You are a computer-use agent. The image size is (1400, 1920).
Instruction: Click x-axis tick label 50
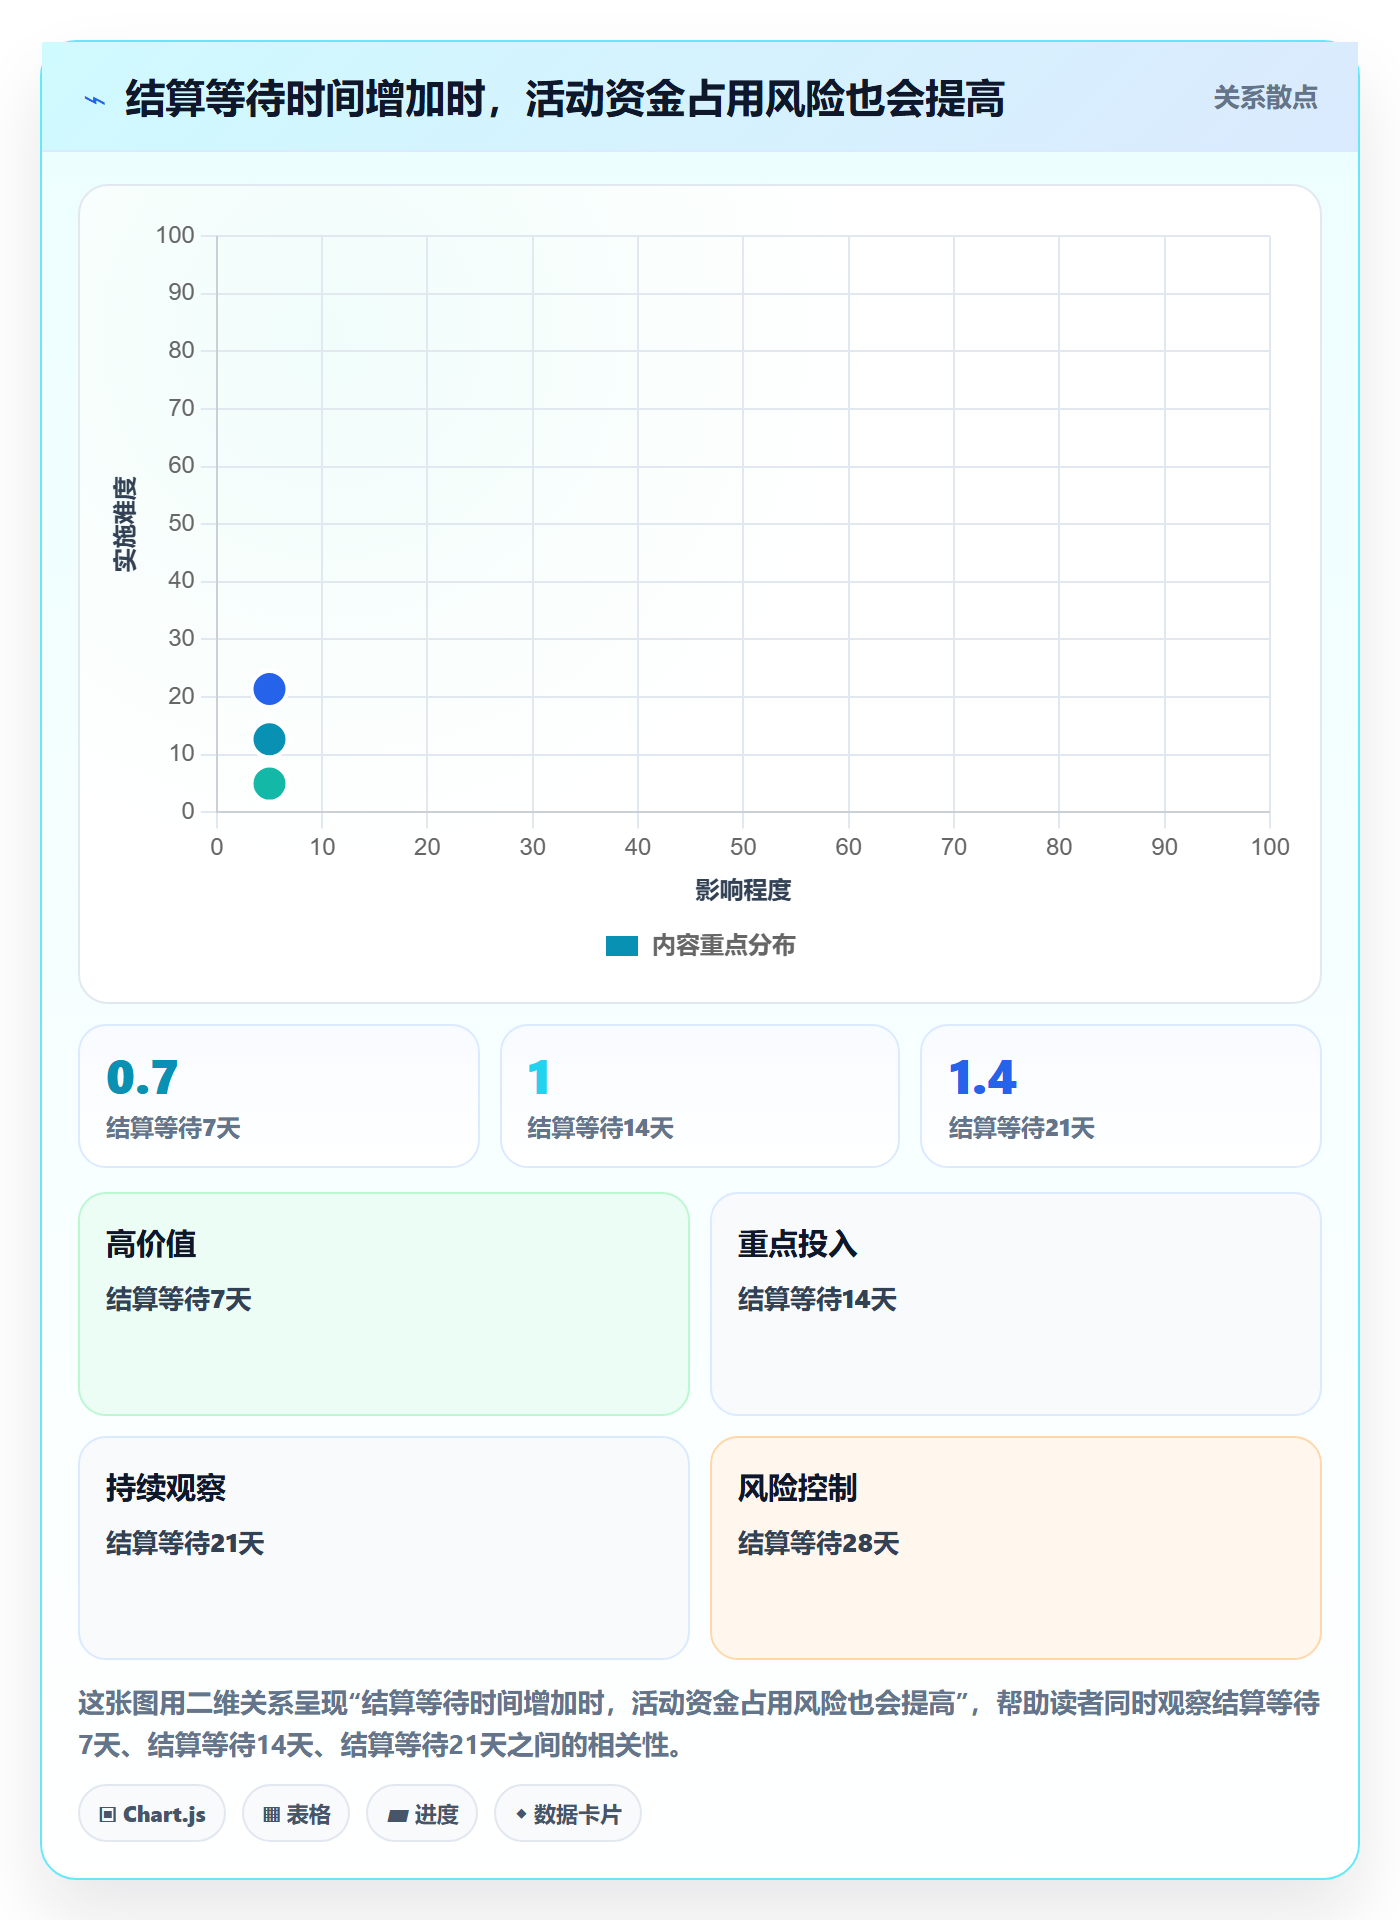click(x=743, y=848)
